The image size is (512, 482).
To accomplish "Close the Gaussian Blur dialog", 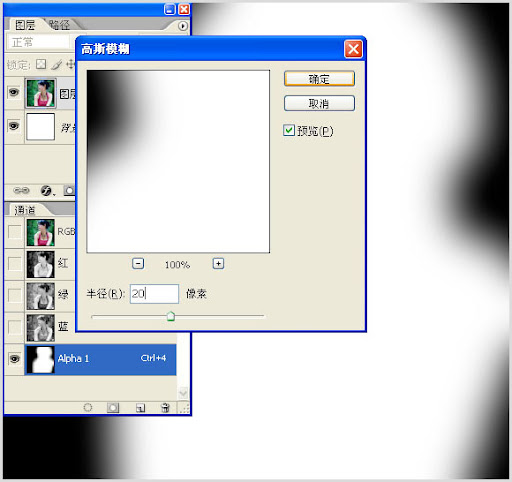I will 353,49.
